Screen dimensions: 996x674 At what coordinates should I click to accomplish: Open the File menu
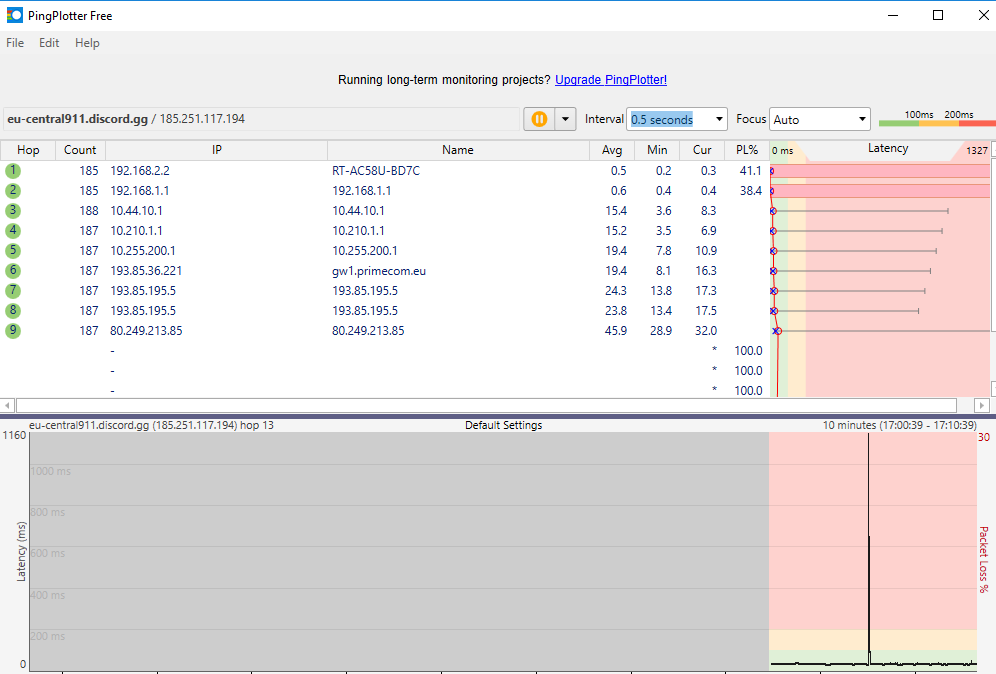(x=15, y=43)
